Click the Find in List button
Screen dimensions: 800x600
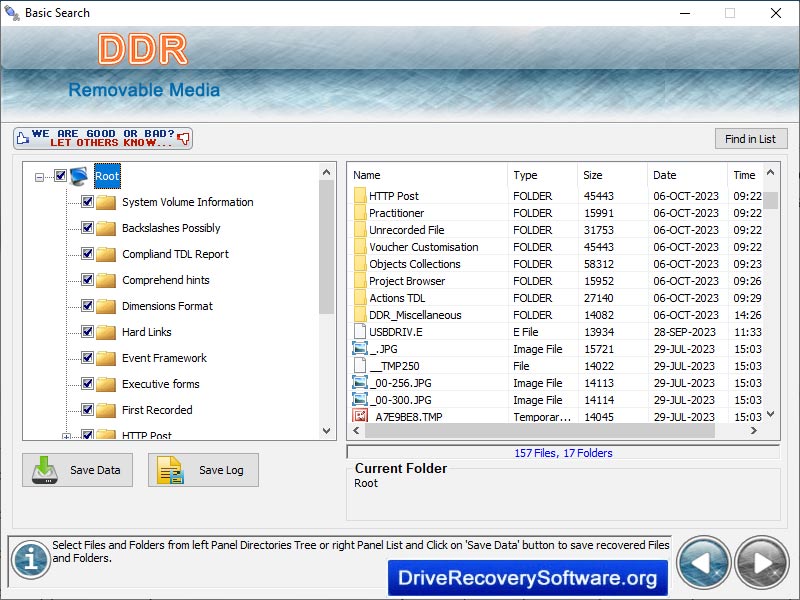(x=750, y=139)
